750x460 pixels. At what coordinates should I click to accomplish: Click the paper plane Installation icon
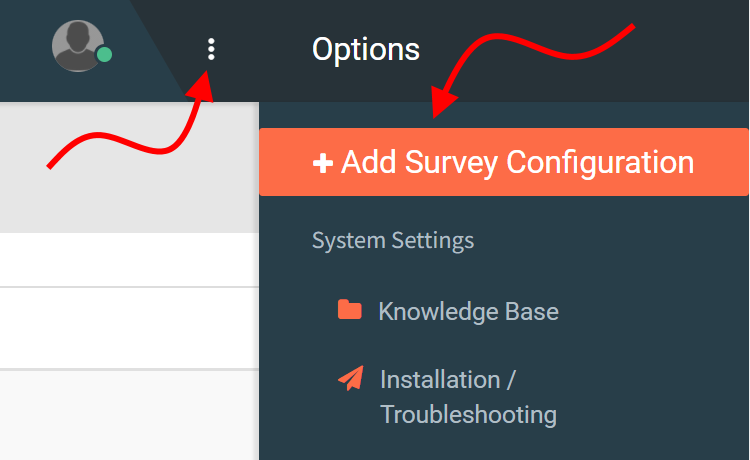coord(351,378)
